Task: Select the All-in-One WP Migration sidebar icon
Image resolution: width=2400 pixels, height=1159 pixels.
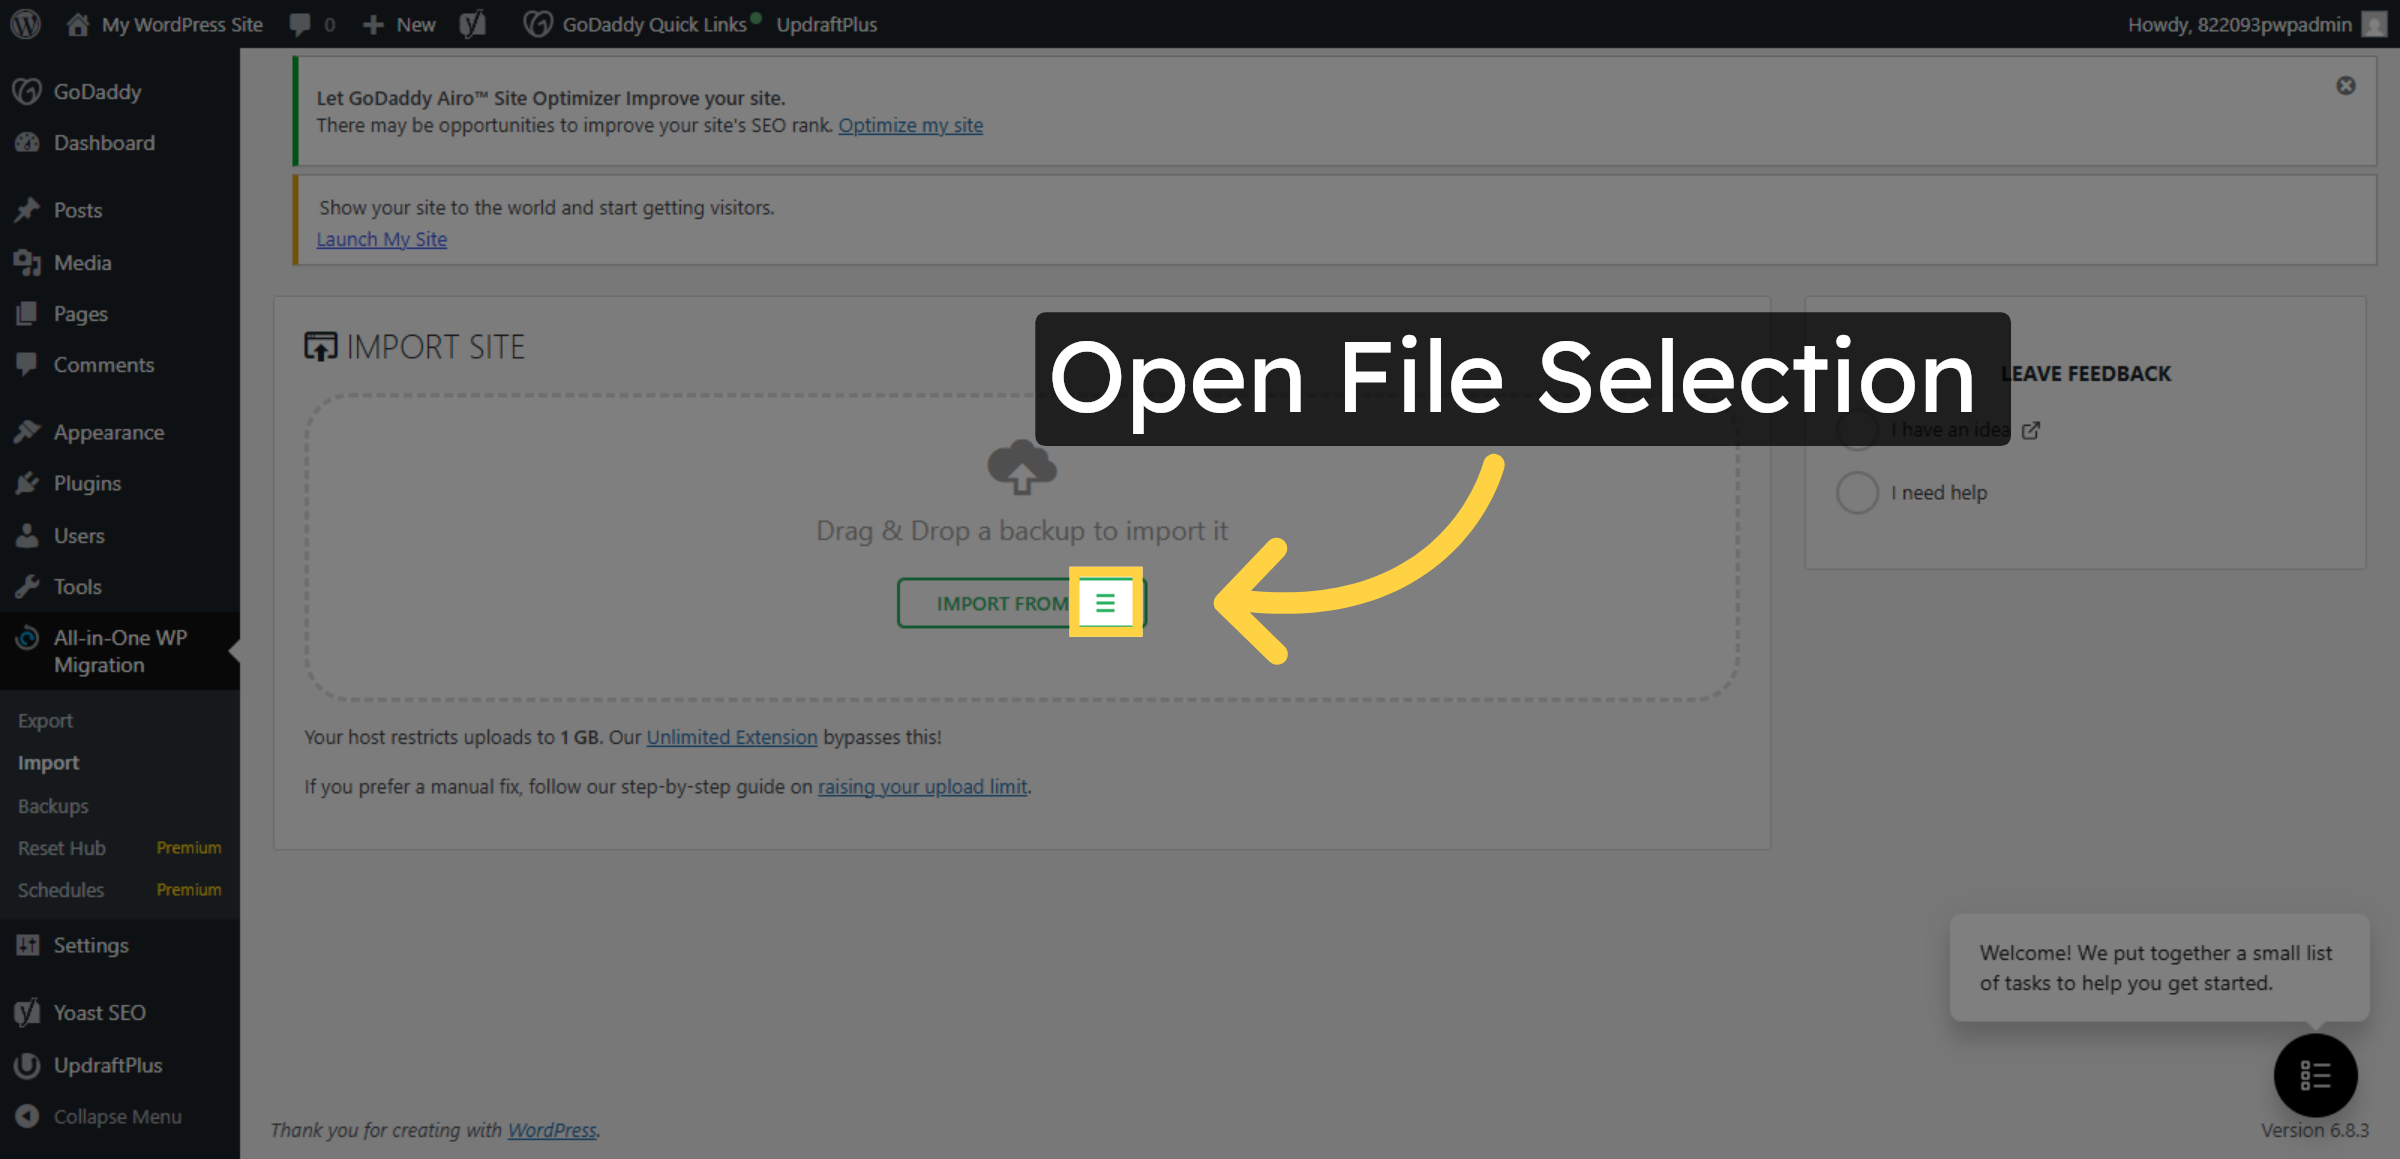Action: (27, 637)
